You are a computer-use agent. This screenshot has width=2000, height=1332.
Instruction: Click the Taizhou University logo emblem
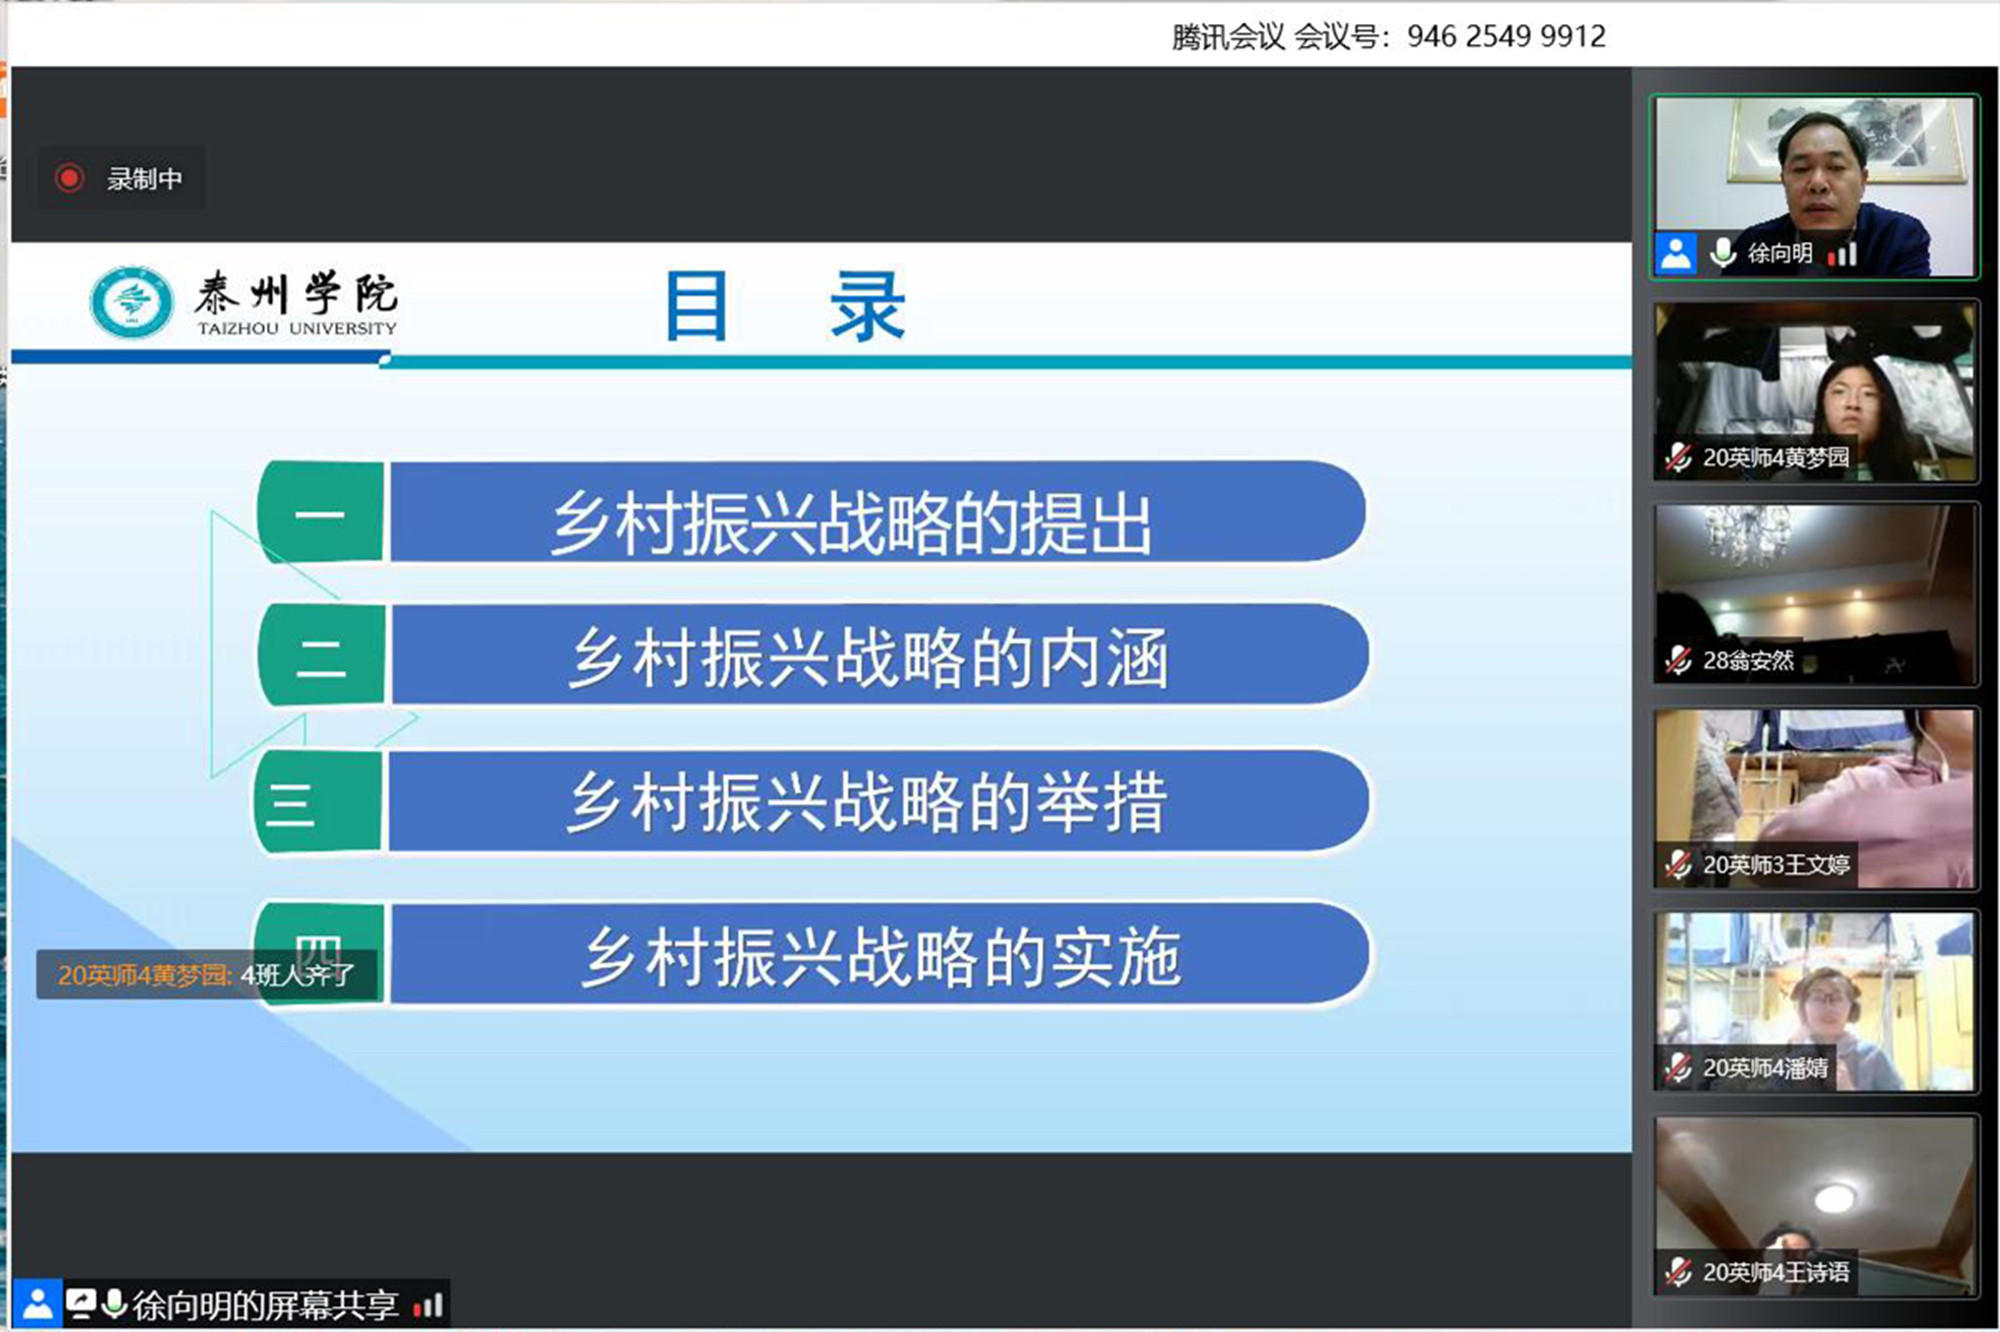(131, 301)
